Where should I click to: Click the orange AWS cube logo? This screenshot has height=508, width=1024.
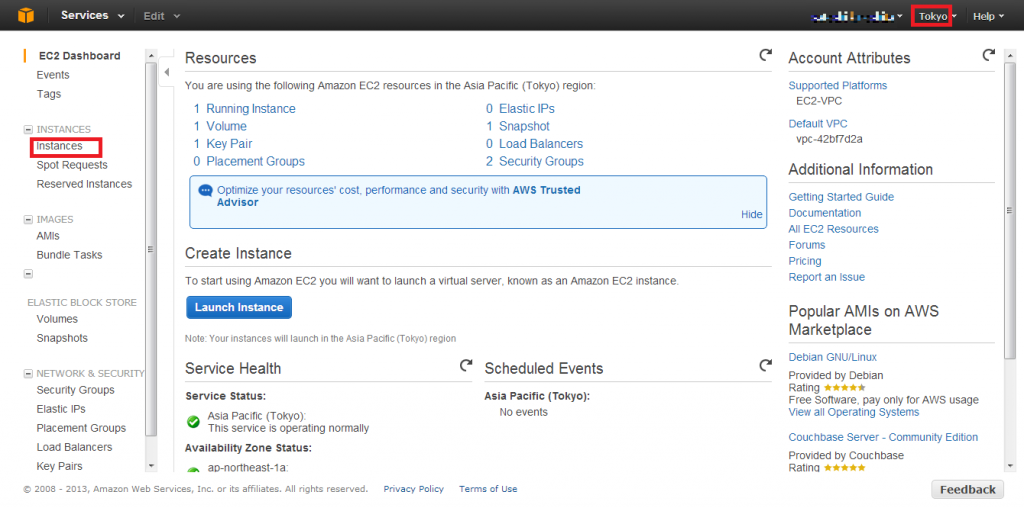25,15
